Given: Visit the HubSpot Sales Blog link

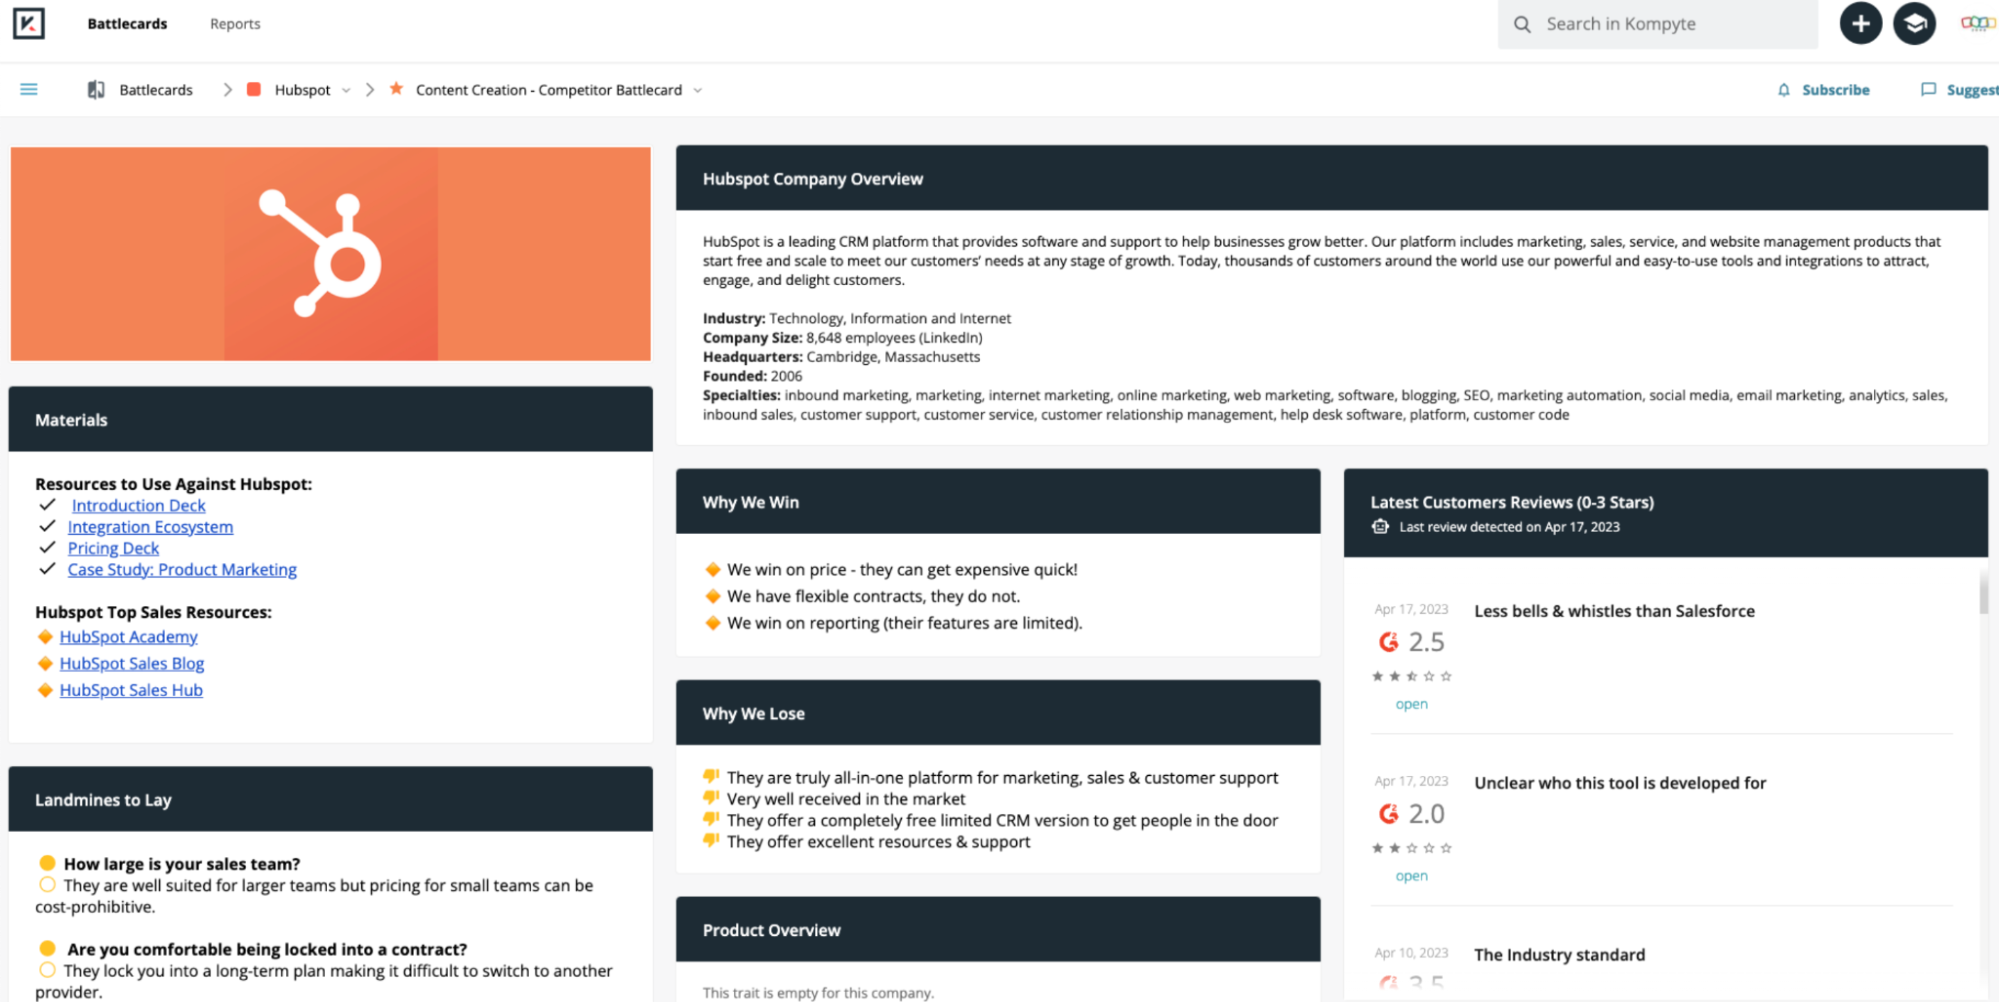Looking at the screenshot, I should click(131, 663).
